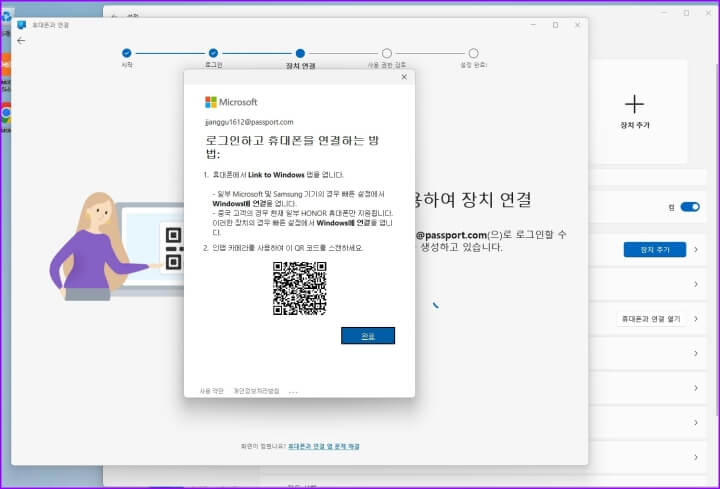The width and height of the screenshot is (720, 489).
Task: Click the jjanggu1612@passport.com account text
Action: [x=249, y=122]
